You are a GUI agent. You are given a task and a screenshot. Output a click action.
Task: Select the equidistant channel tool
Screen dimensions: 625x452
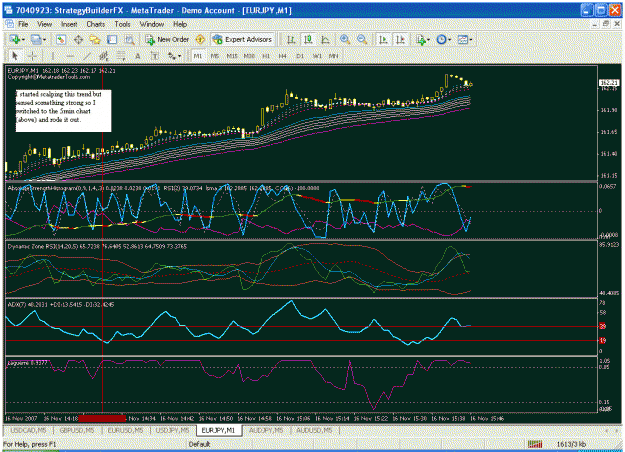tap(104, 56)
